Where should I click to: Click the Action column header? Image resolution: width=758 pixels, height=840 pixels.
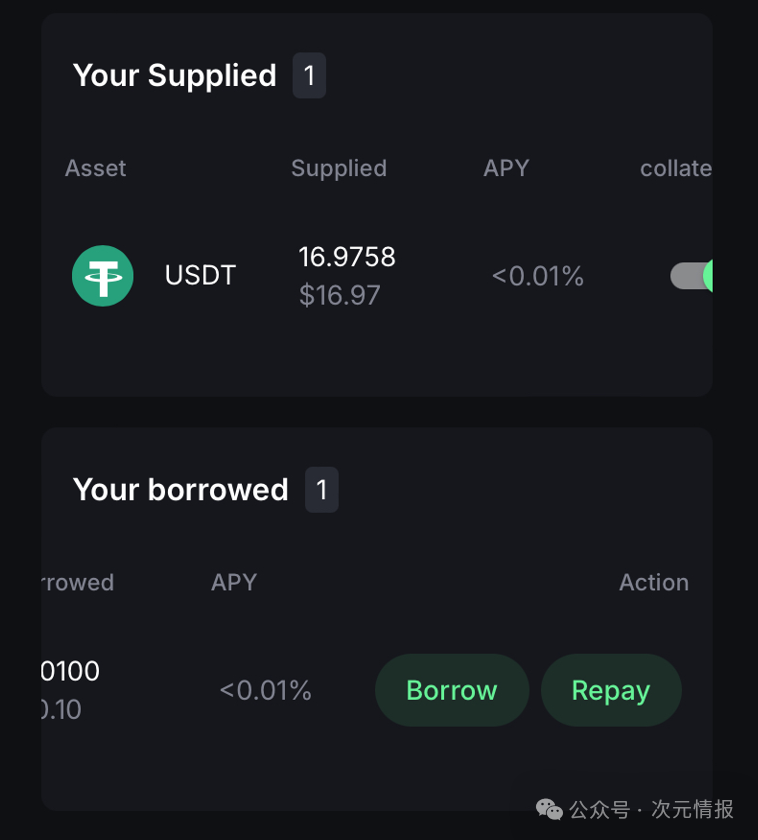[653, 582]
